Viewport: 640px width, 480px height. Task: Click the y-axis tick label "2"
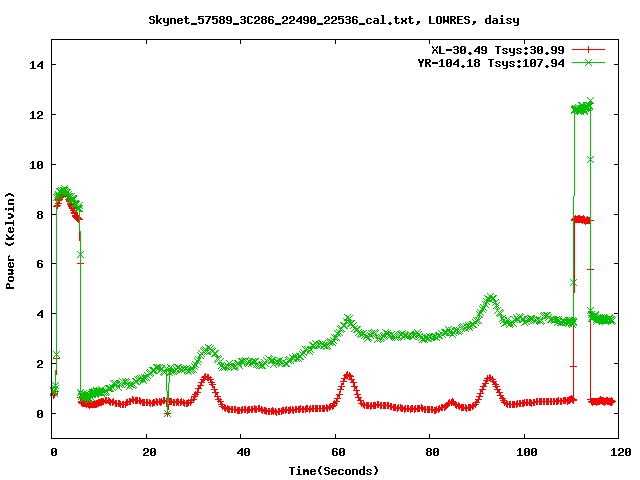click(x=40, y=364)
